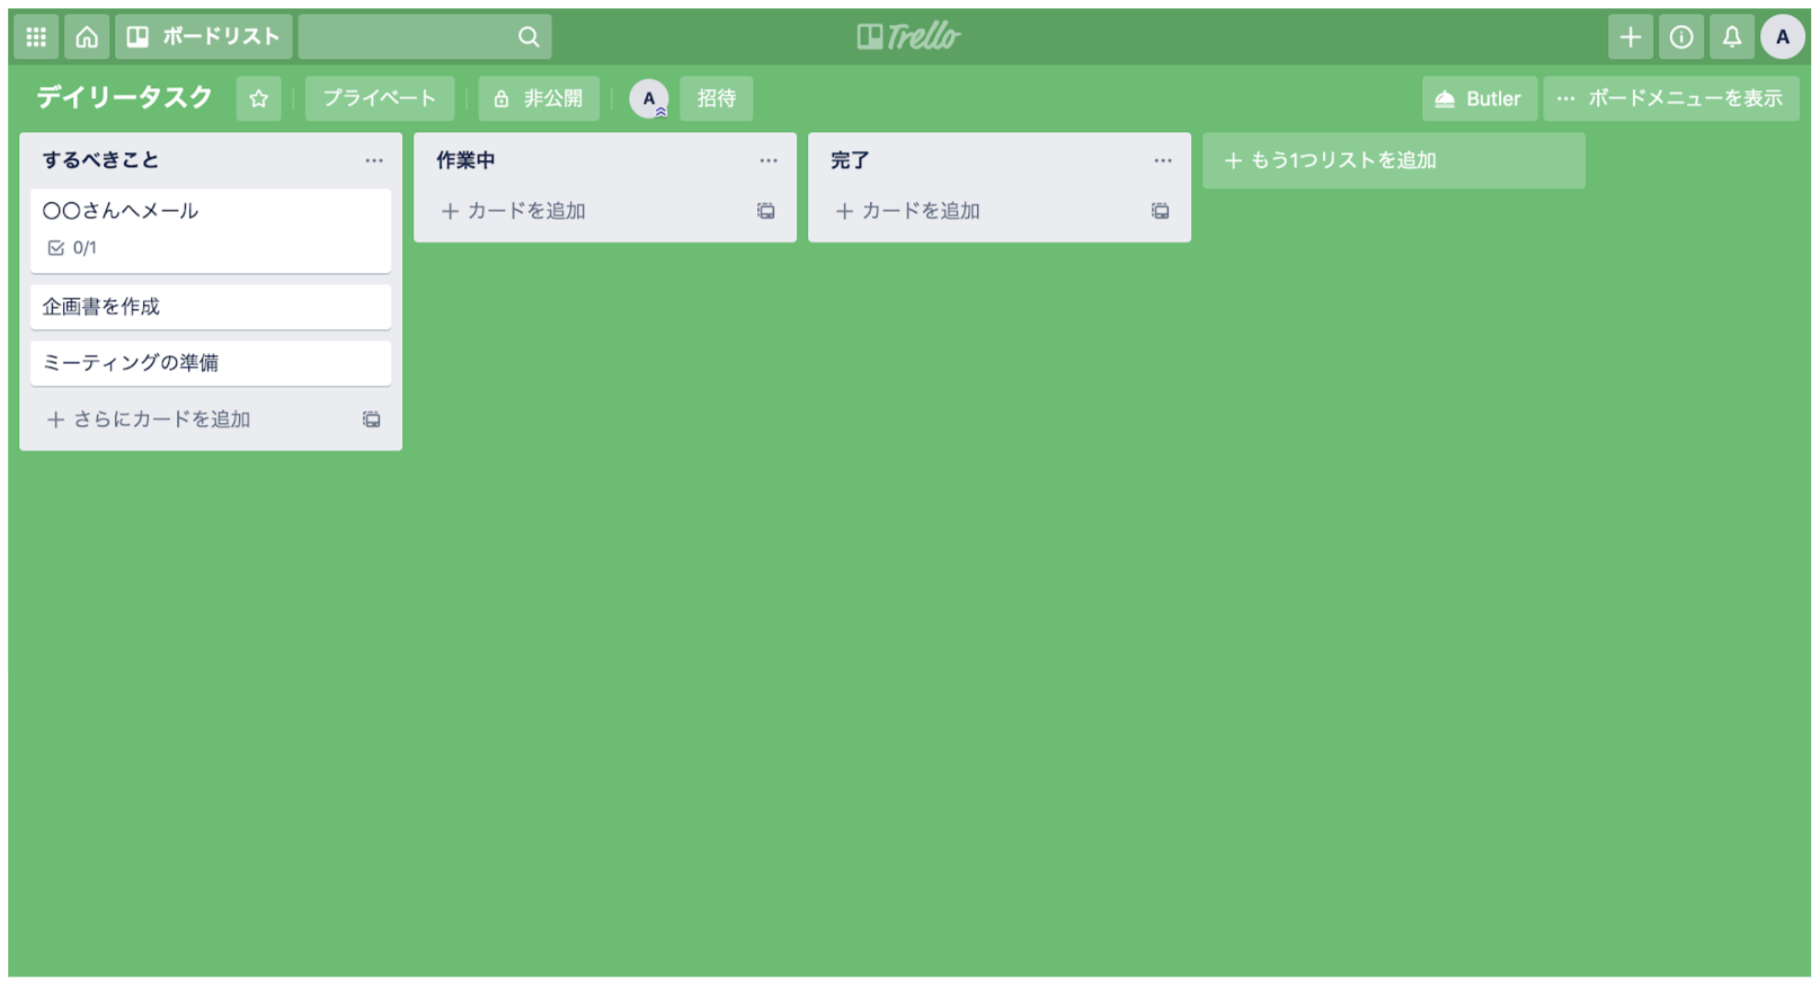This screenshot has height=984, width=1818.
Task: Click card template icon in 完了 list
Action: point(1160,211)
